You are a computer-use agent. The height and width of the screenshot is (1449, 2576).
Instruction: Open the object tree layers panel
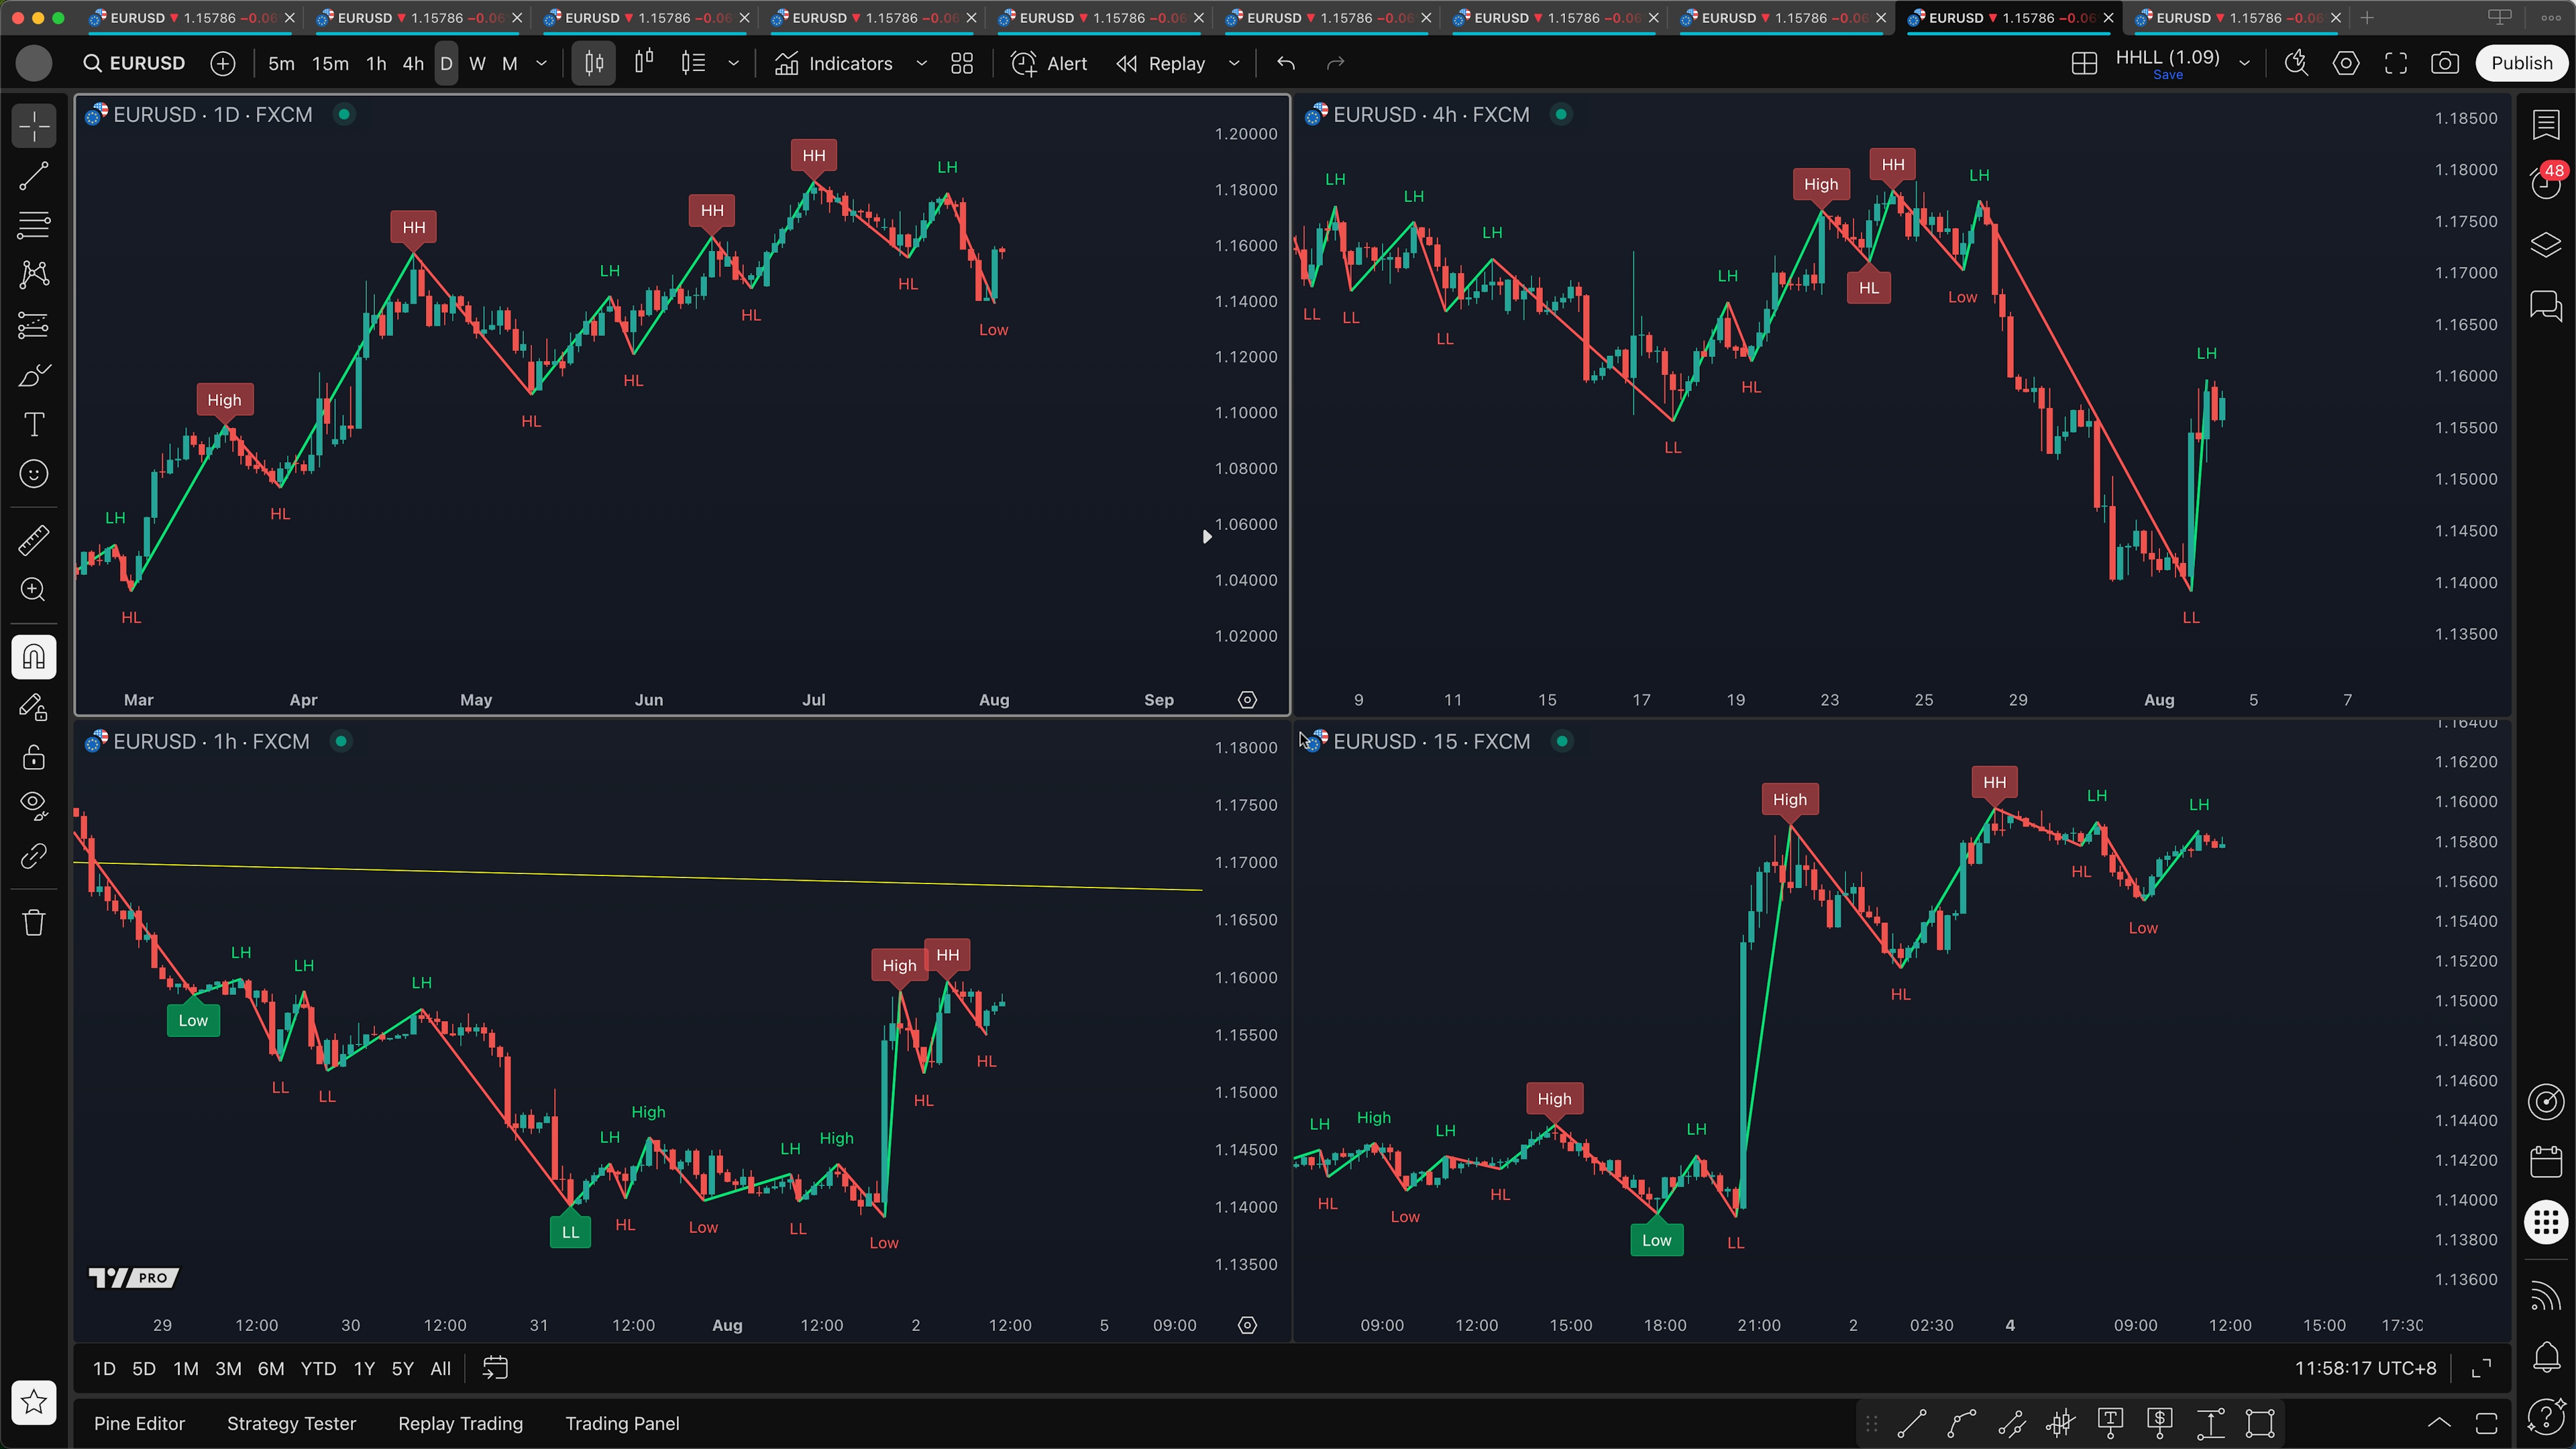[x=2546, y=245]
